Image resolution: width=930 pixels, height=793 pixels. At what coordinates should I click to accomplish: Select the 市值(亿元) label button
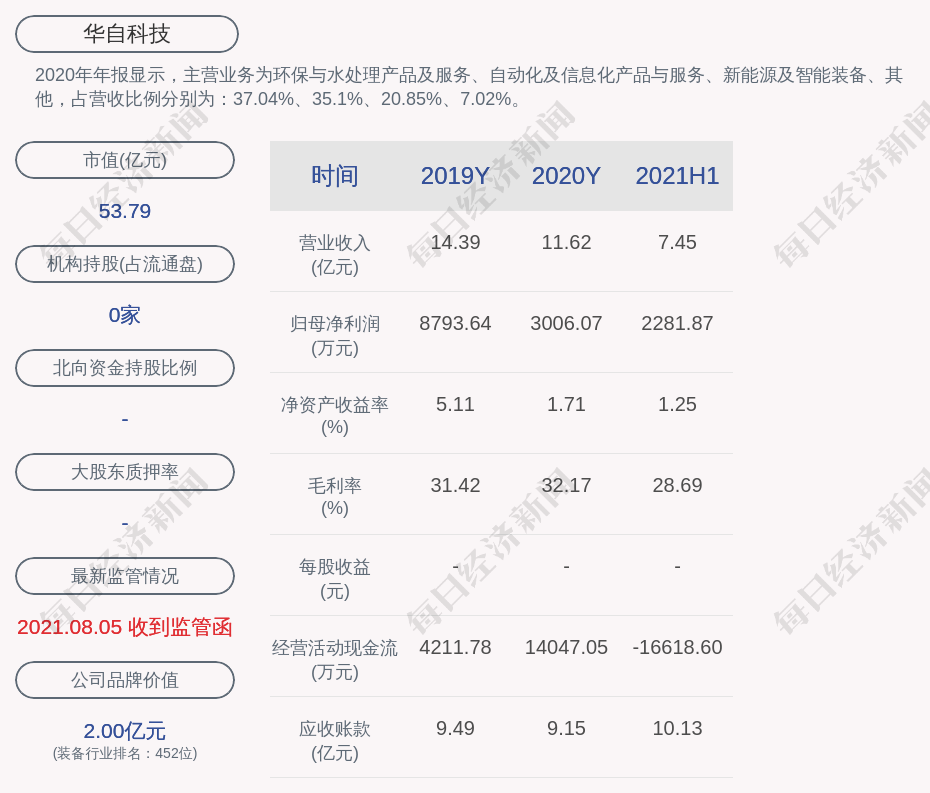pos(125,160)
